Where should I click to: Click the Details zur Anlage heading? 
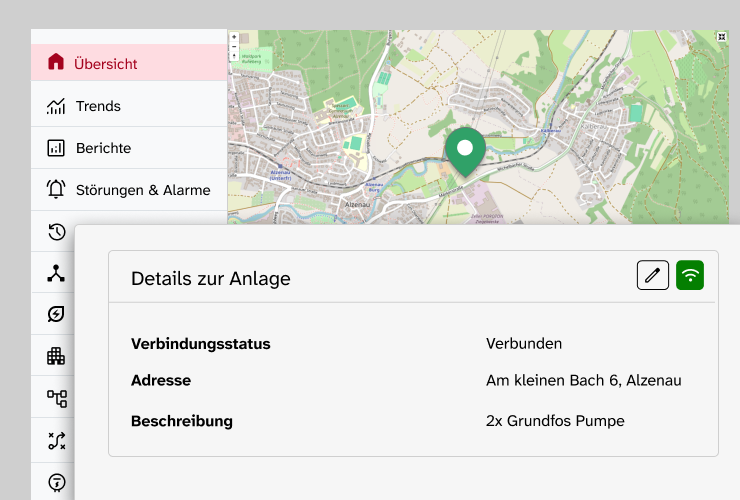210,279
